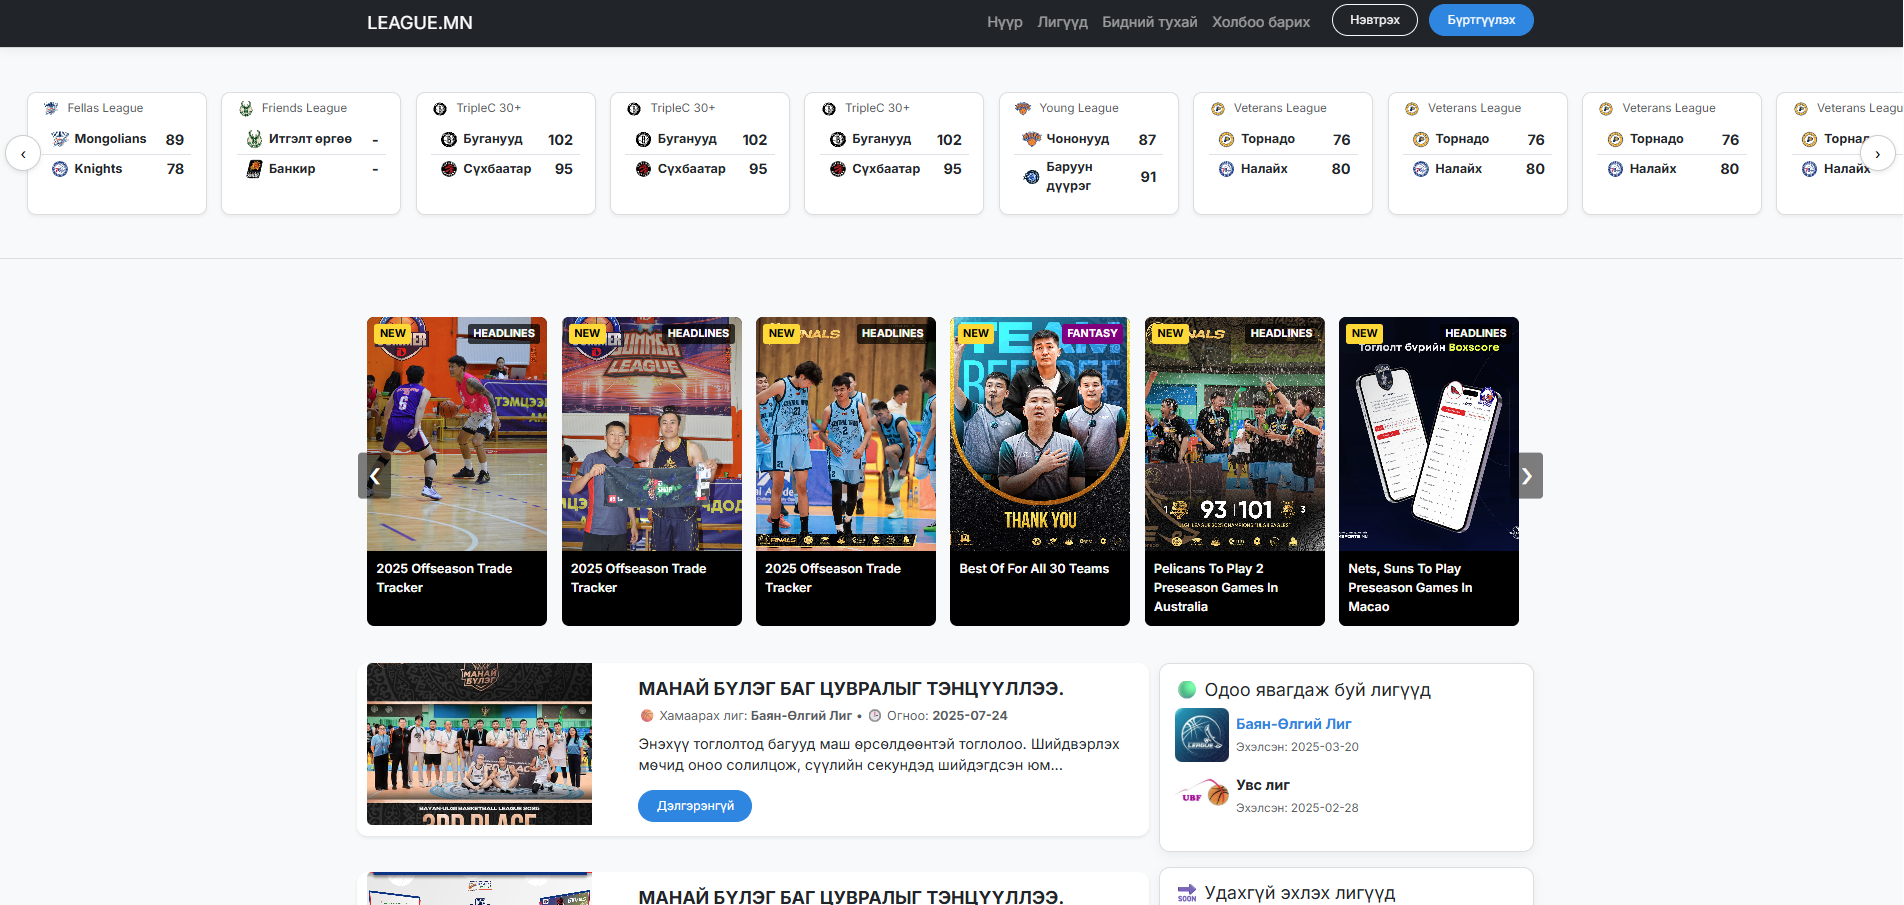The image size is (1904, 905).
Task: Click the Knights team logo icon
Action: click(x=60, y=169)
